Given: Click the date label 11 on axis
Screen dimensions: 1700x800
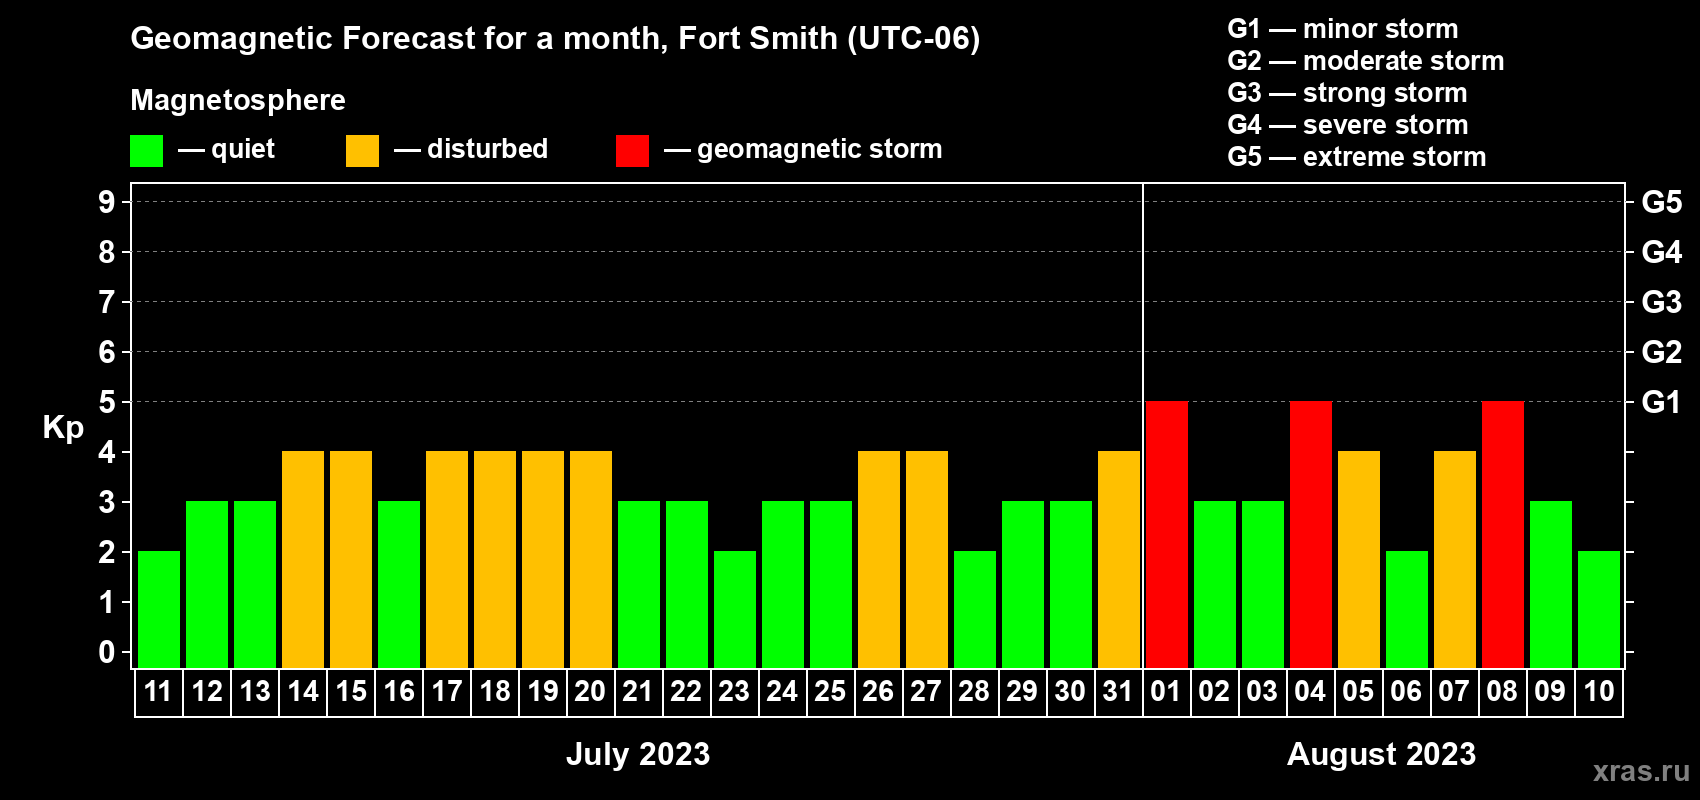Looking at the screenshot, I should pyautogui.click(x=159, y=692).
